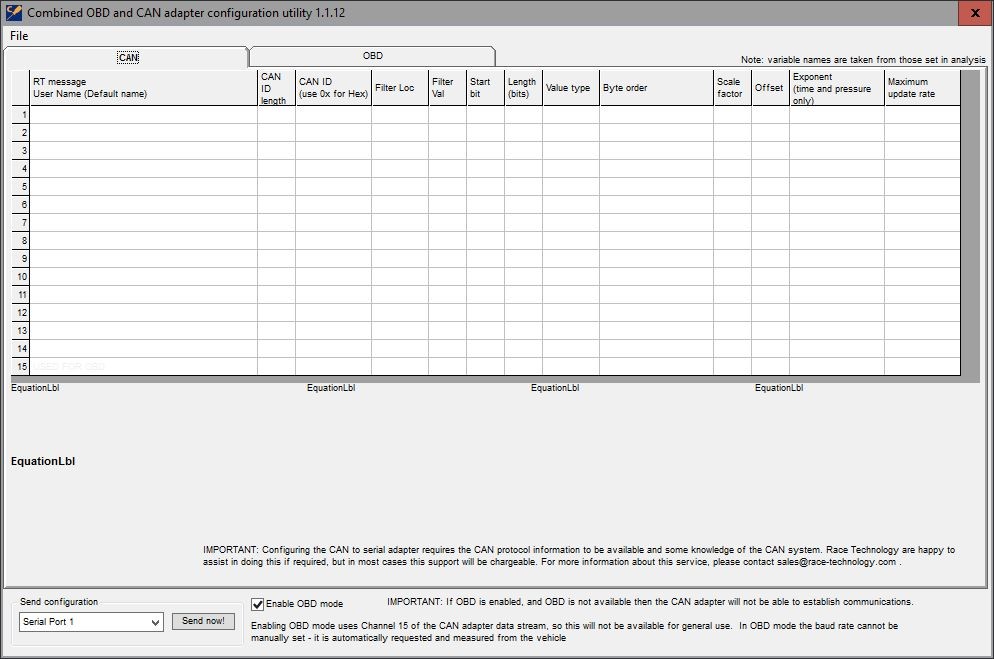Click the Scale factor column header
994x659 pixels.
click(732, 88)
